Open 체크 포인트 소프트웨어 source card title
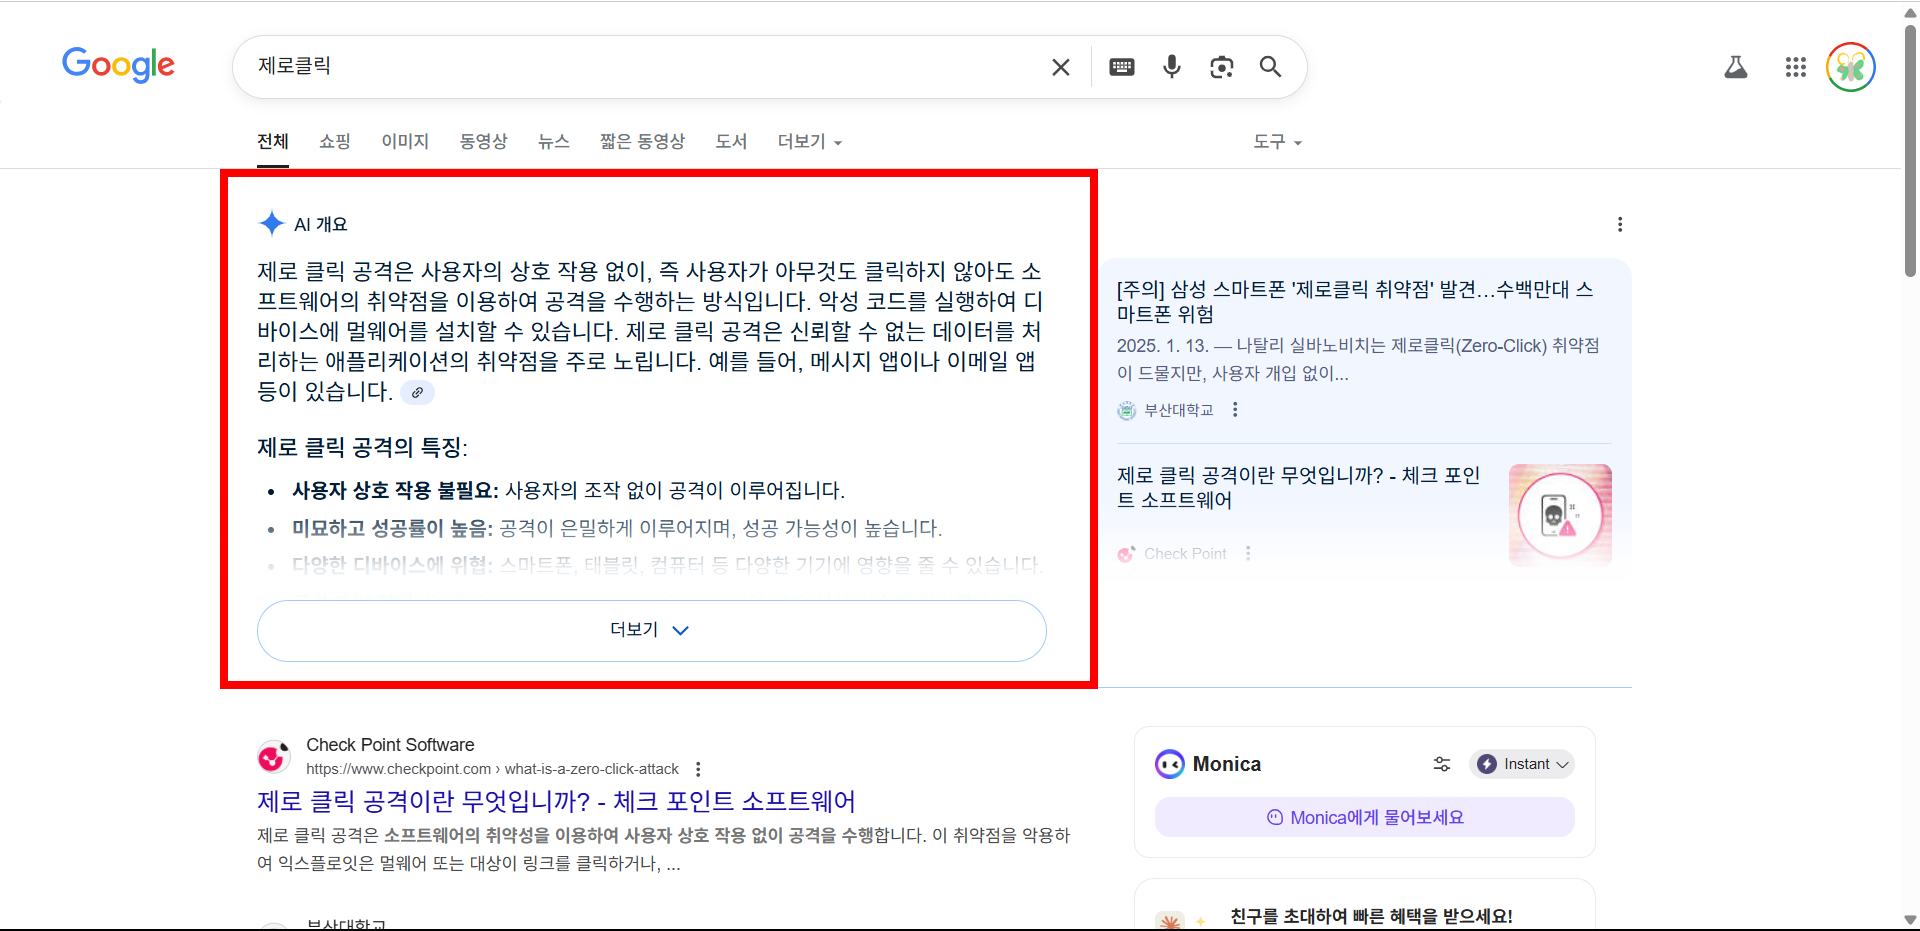 tap(1299, 487)
